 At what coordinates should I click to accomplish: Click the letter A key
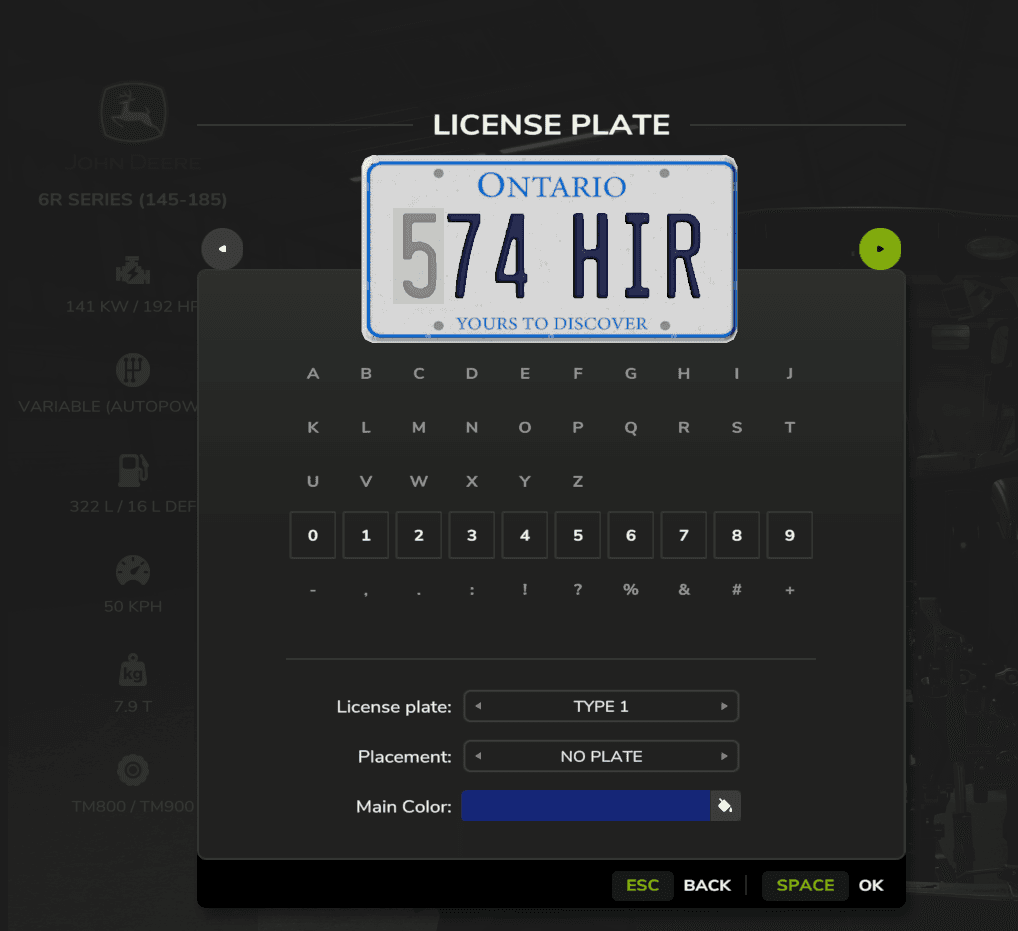point(313,373)
